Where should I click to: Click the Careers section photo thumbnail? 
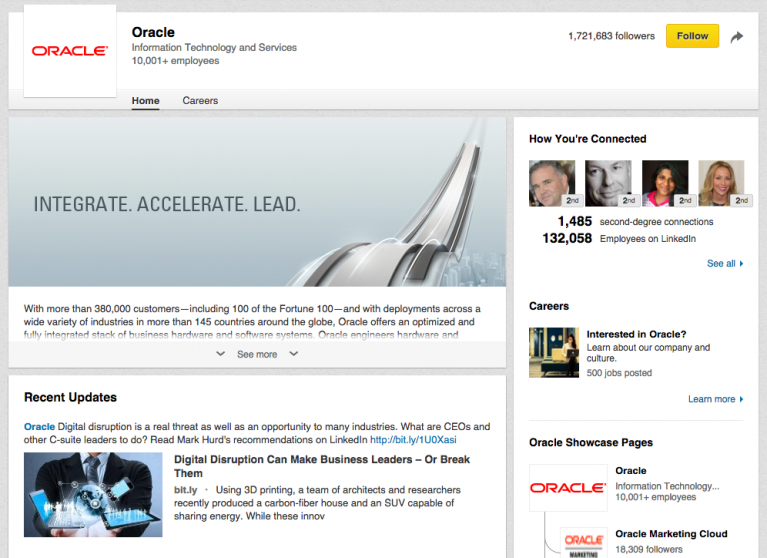[554, 353]
